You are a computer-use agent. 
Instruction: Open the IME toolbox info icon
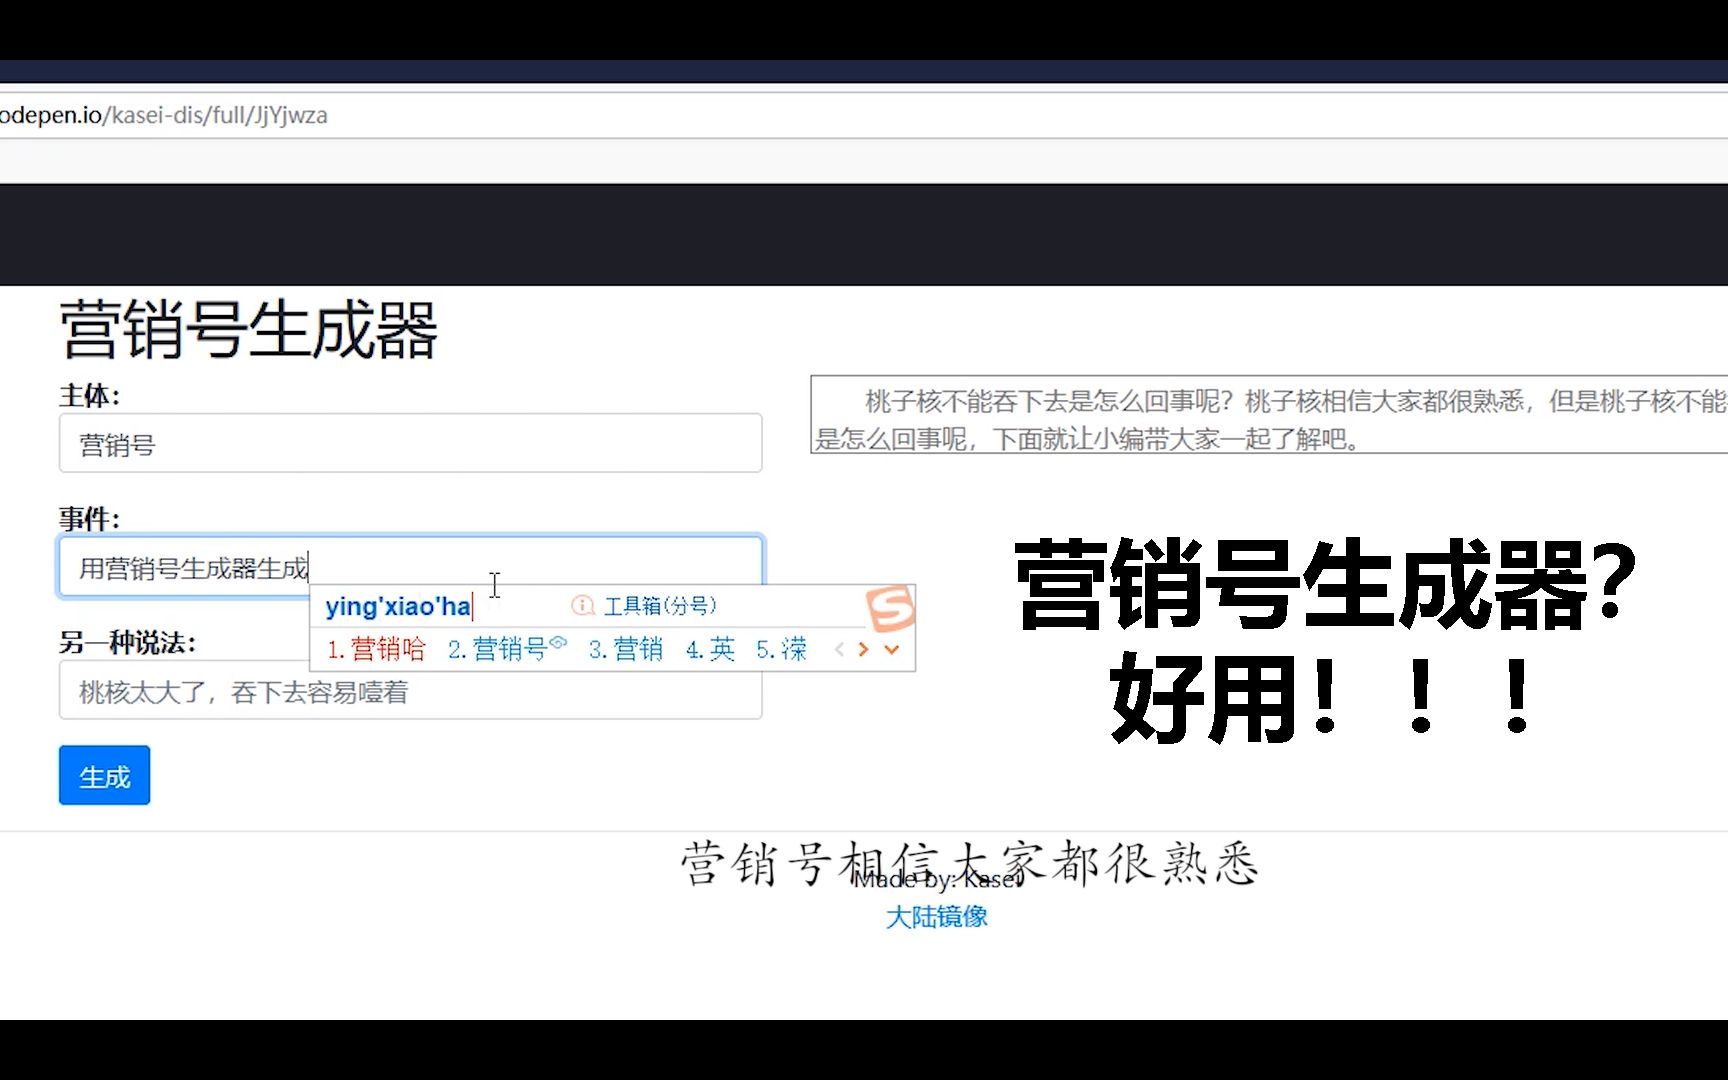click(583, 606)
